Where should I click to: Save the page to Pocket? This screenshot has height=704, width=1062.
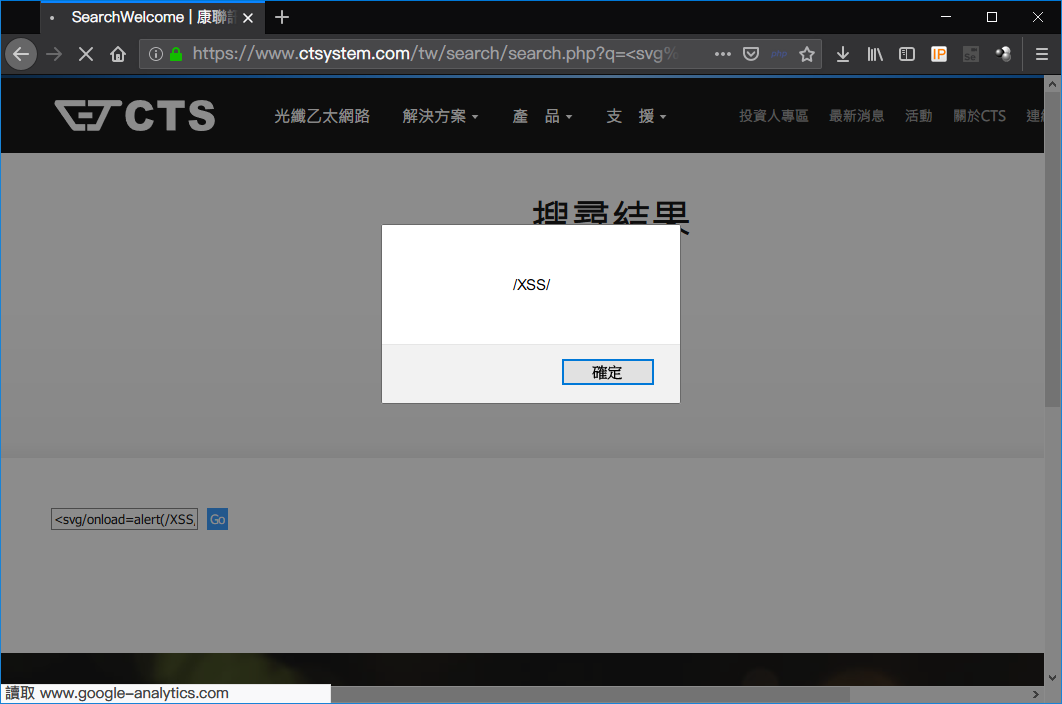(x=751, y=54)
